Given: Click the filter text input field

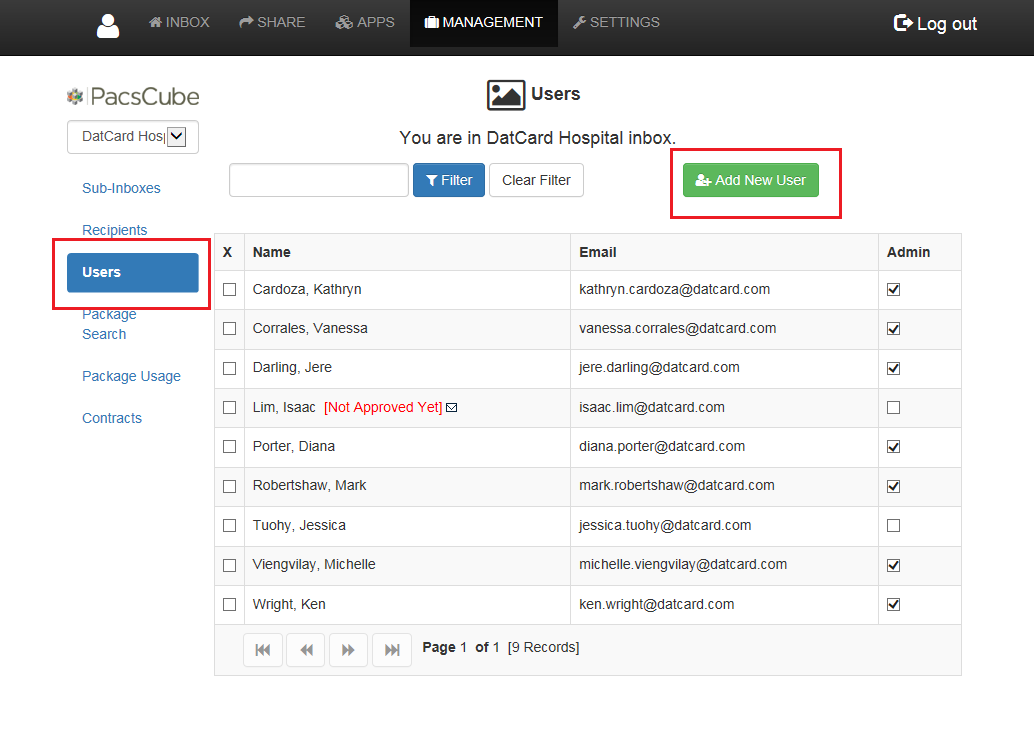Looking at the screenshot, I should coord(319,180).
